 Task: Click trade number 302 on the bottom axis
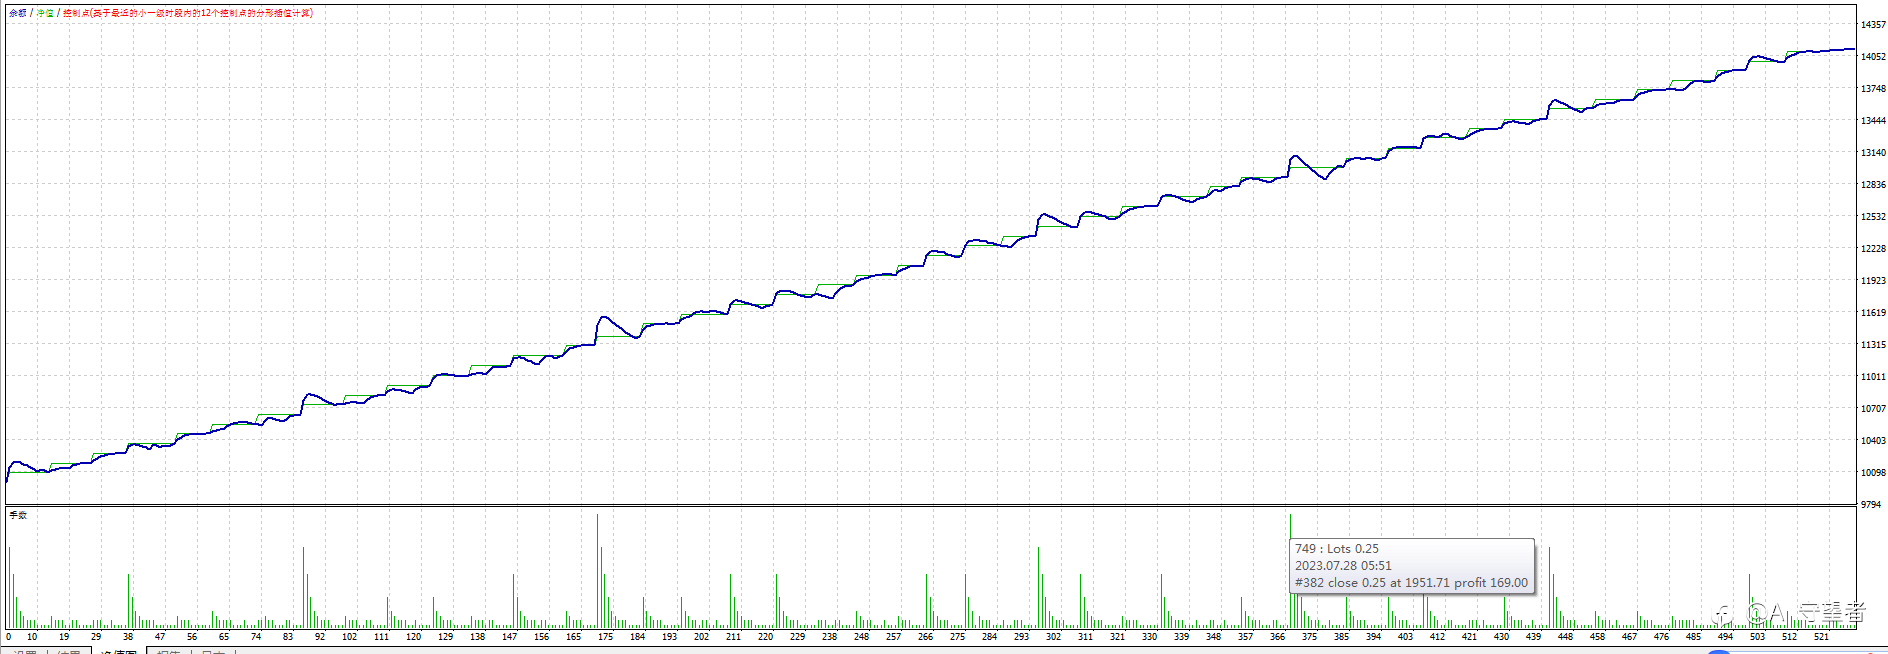coord(1053,636)
